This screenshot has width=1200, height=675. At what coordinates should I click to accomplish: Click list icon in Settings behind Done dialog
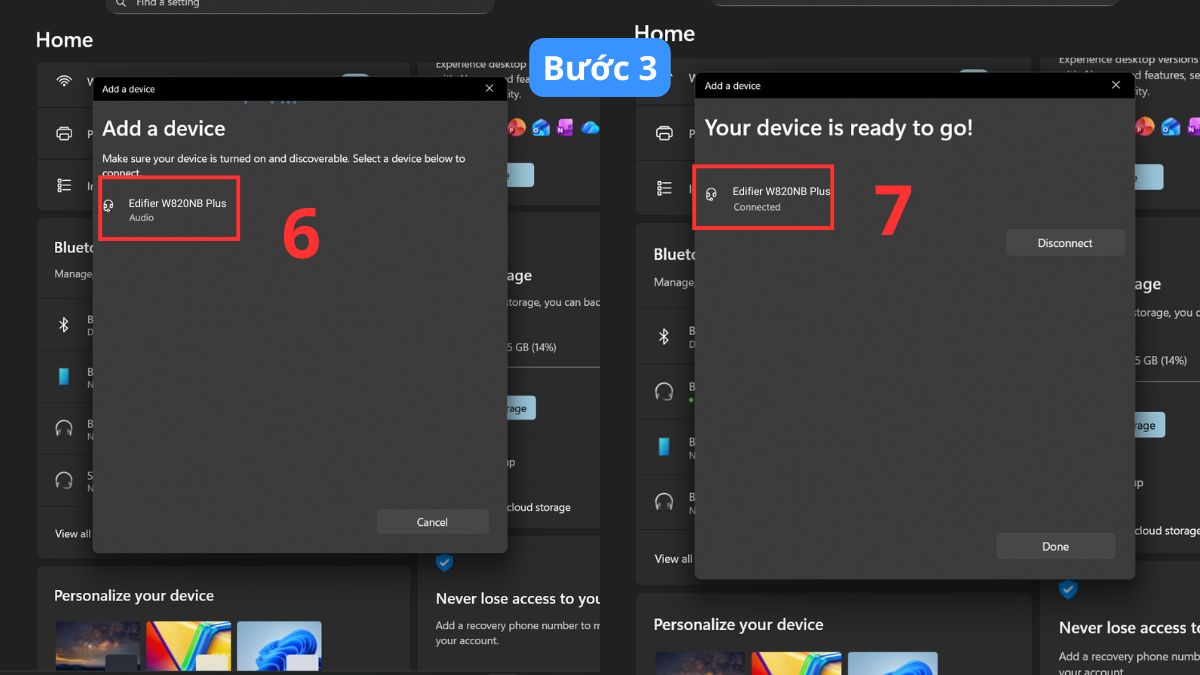click(x=664, y=188)
